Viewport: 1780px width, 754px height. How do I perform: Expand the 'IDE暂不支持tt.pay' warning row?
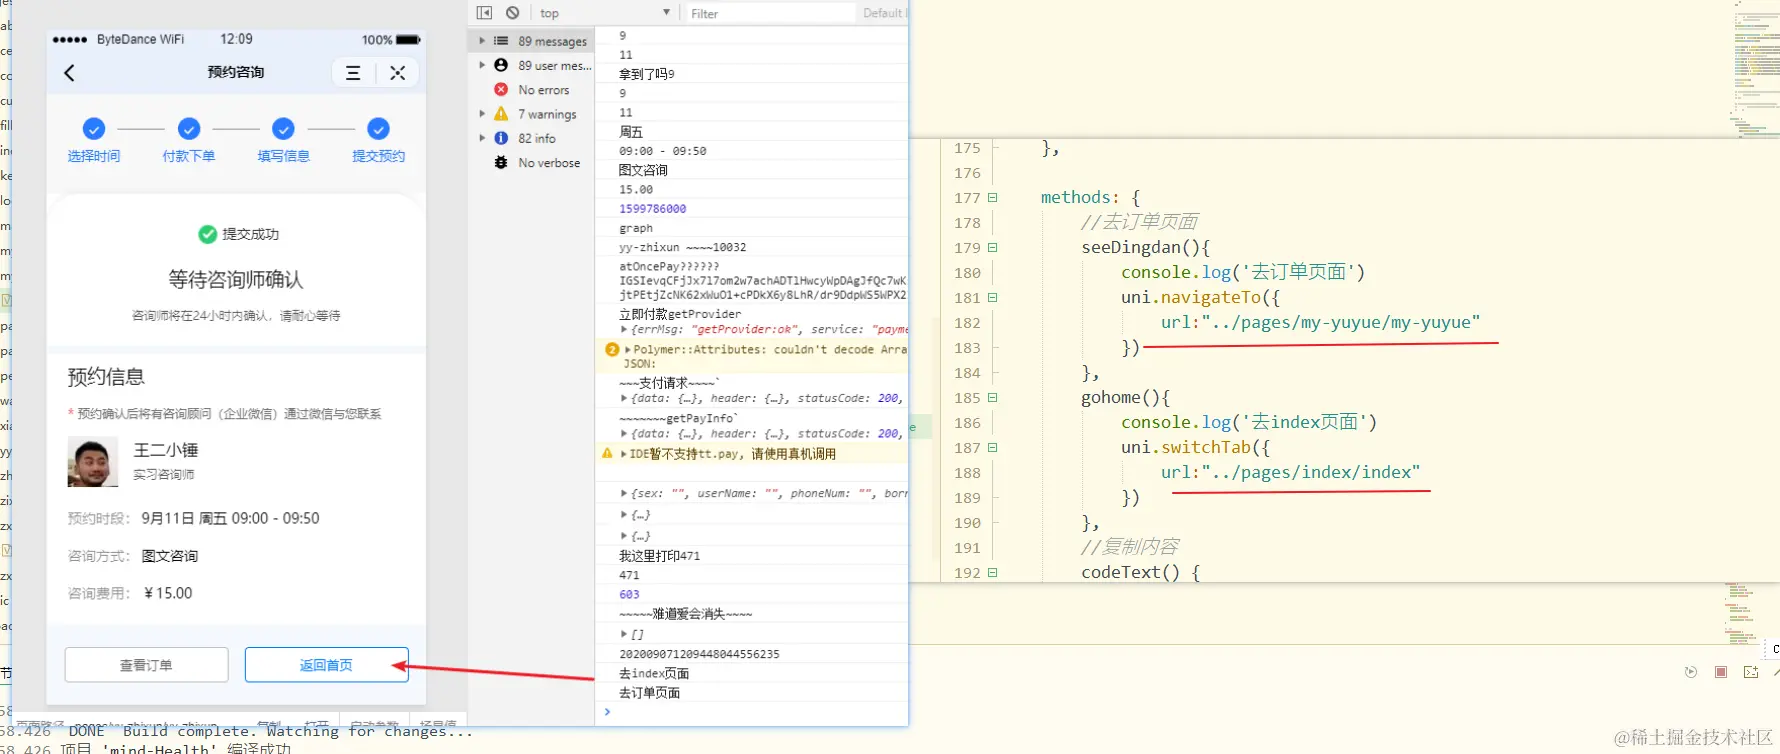(624, 454)
